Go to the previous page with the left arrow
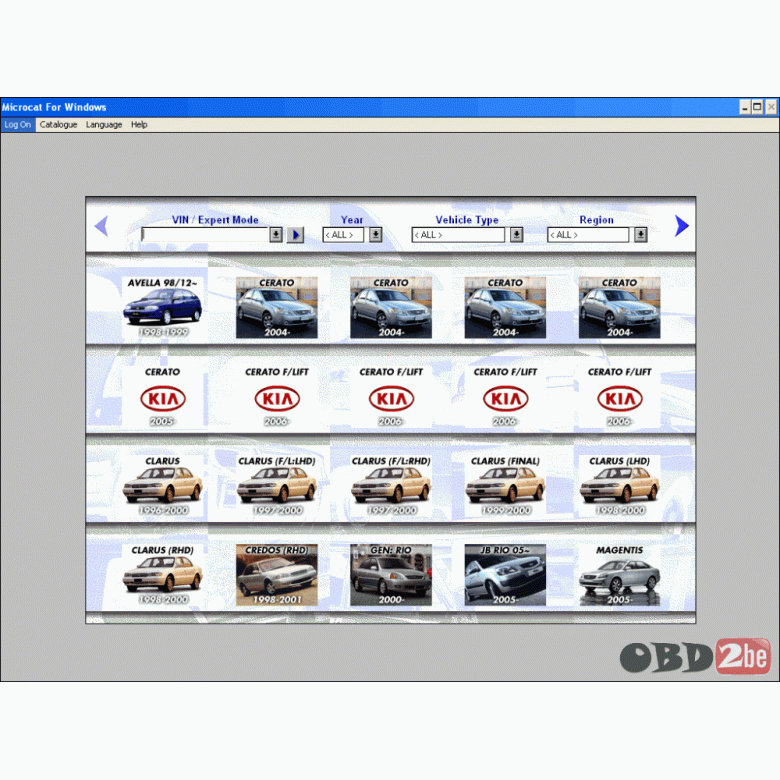 [x=101, y=226]
